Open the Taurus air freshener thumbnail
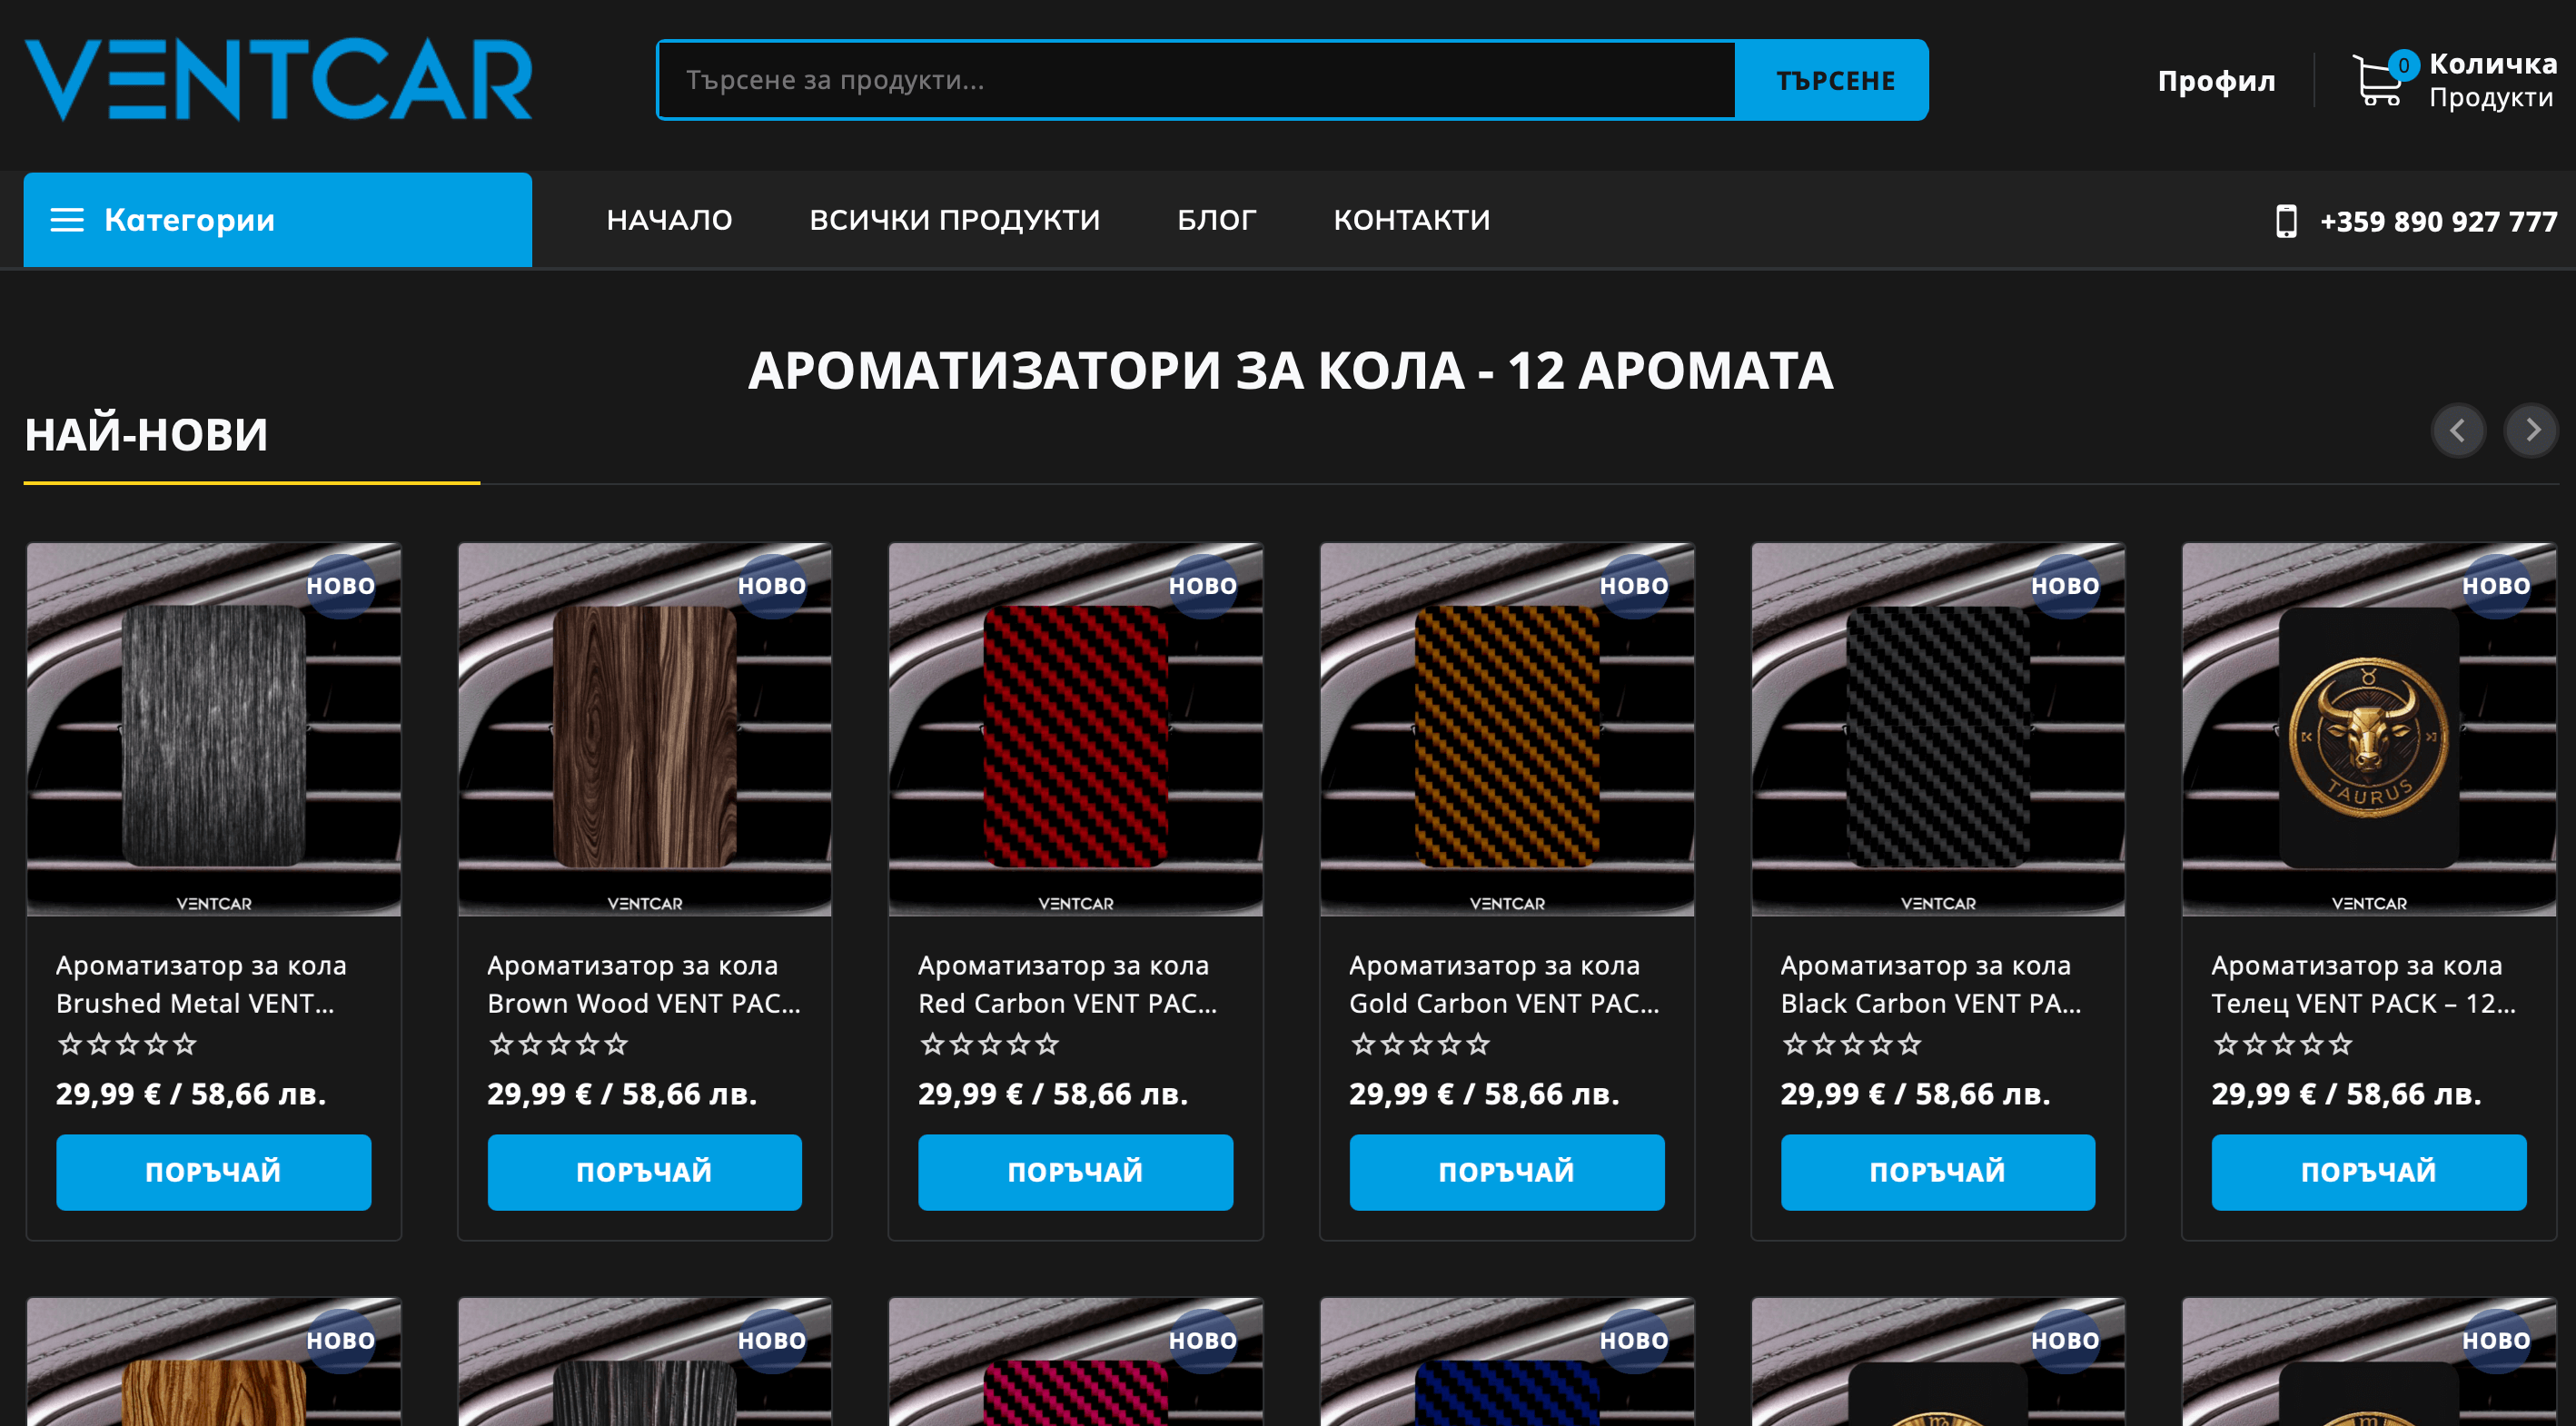 coord(2369,730)
